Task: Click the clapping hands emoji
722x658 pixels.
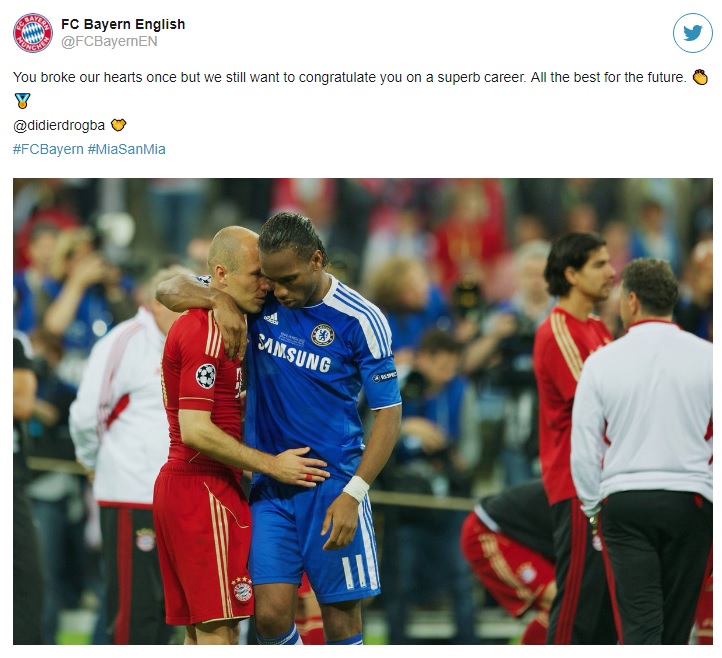Action: [x=700, y=77]
